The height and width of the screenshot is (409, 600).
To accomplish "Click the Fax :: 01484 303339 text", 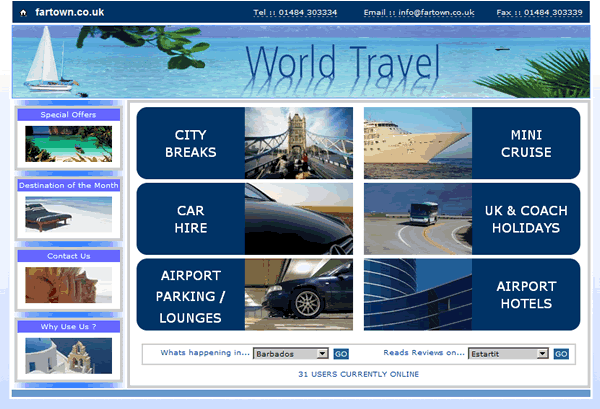I will click(540, 13).
